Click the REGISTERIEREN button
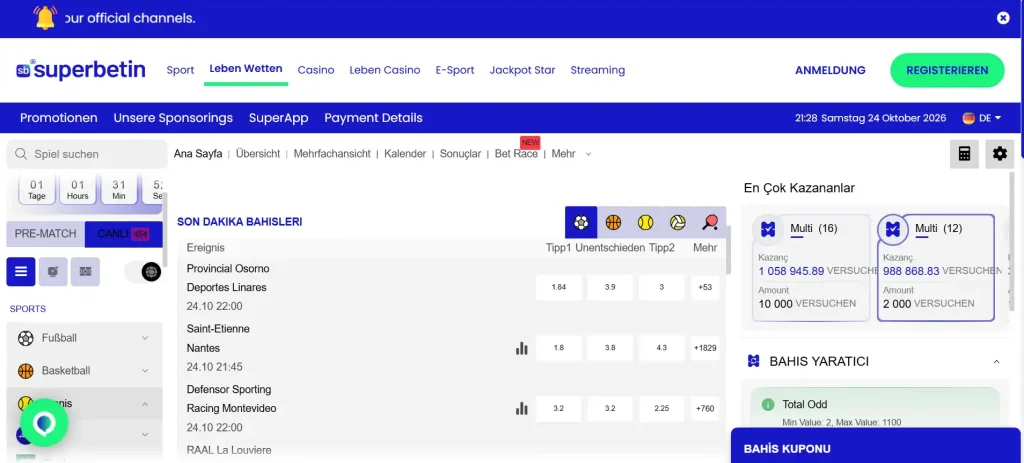 tap(947, 71)
